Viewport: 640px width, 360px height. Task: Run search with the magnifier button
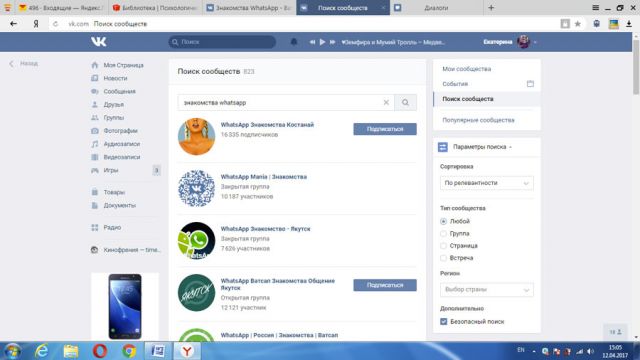point(405,102)
